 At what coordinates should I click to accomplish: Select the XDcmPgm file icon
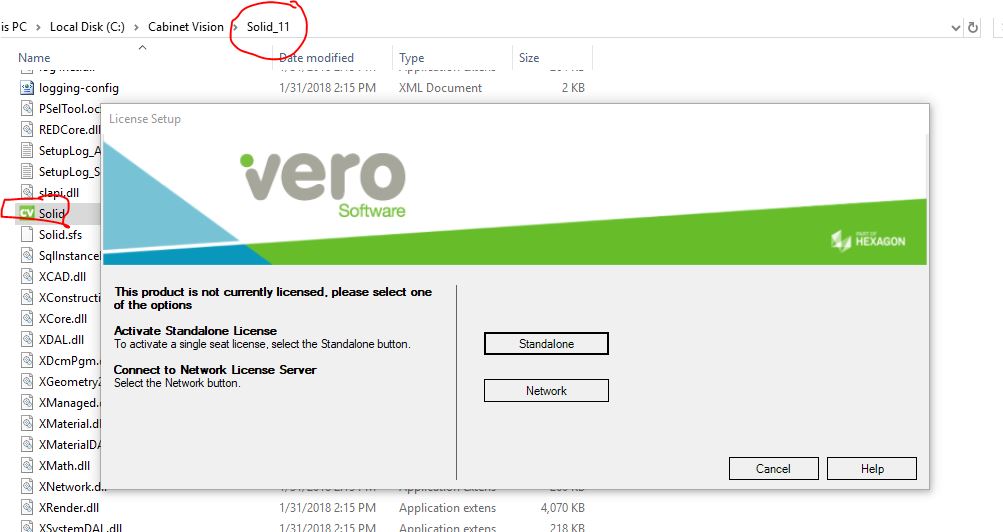click(x=27, y=361)
